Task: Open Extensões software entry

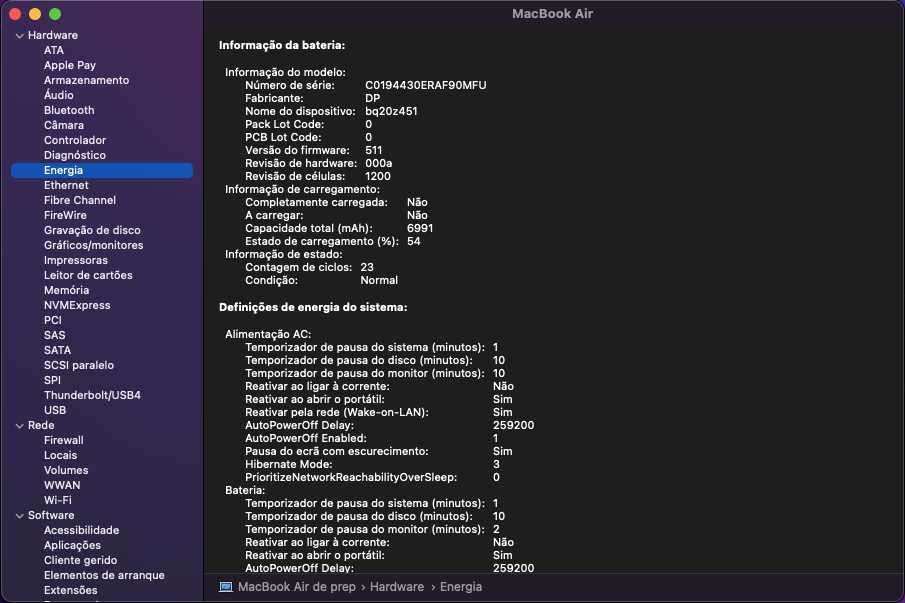Action: (x=70, y=590)
